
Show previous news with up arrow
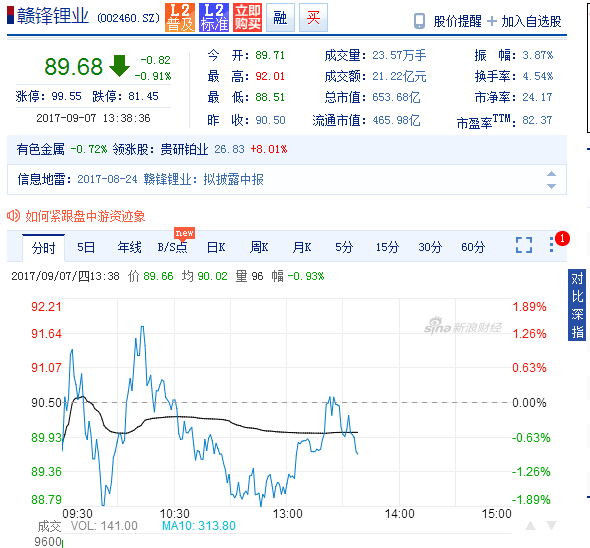[x=551, y=174]
